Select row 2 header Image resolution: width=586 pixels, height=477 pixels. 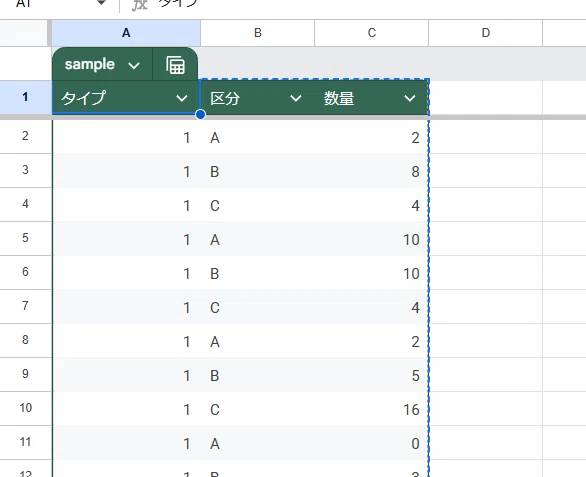tap(25, 136)
